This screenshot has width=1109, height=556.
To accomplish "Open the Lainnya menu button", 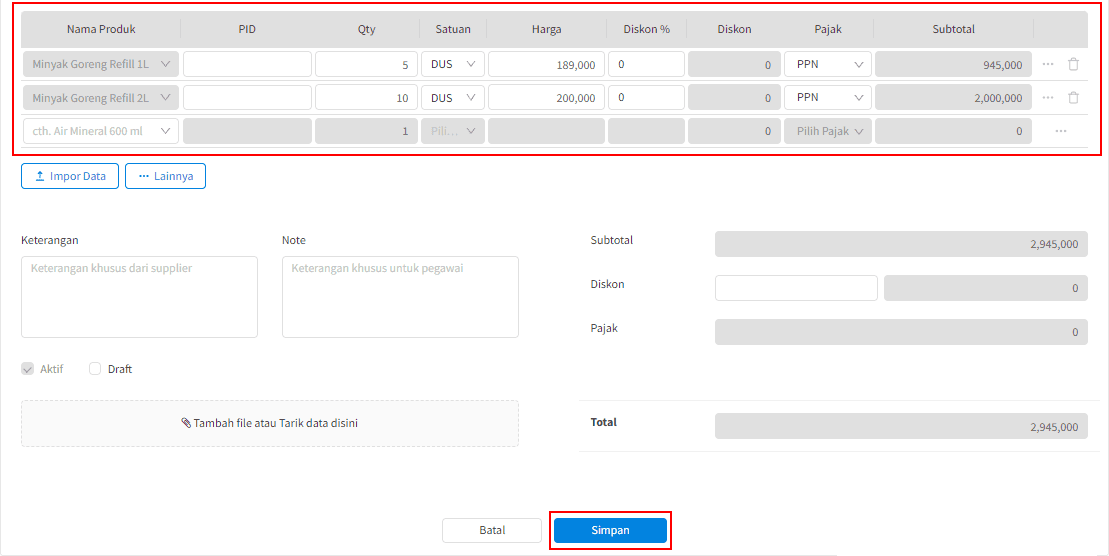I will tap(165, 176).
